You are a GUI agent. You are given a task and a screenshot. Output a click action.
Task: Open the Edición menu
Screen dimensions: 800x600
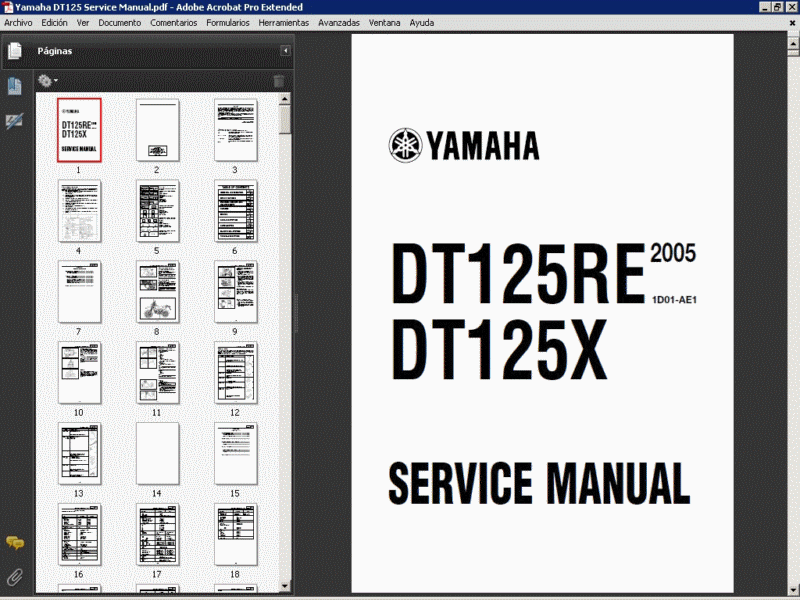(x=54, y=23)
